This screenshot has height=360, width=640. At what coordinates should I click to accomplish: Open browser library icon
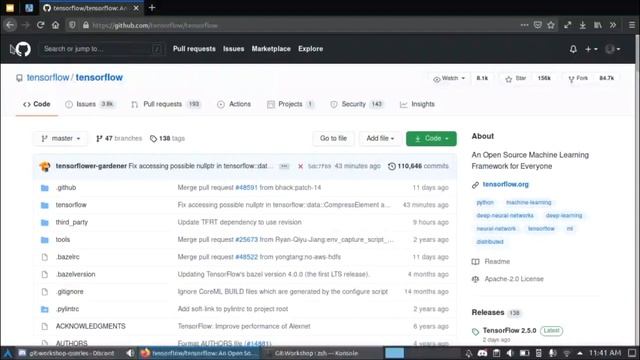598,25
